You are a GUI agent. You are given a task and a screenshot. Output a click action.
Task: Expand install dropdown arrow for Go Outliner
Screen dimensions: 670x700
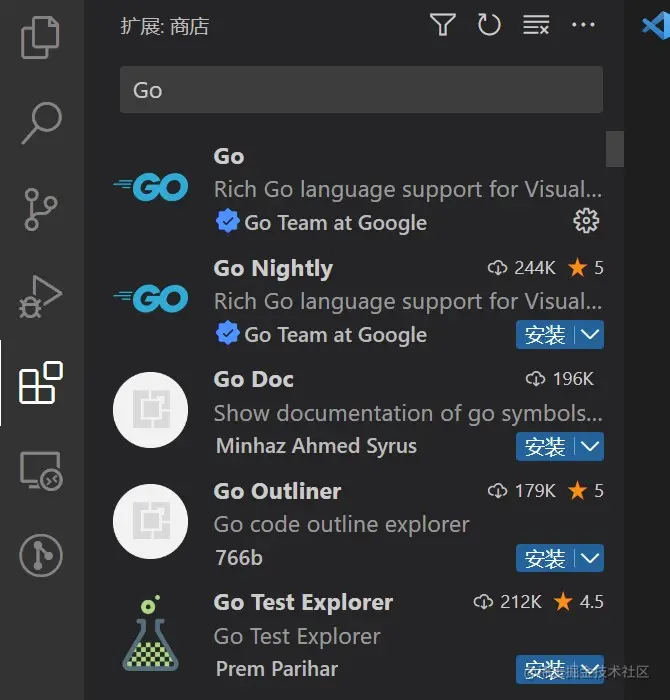pyautogui.click(x=591, y=558)
